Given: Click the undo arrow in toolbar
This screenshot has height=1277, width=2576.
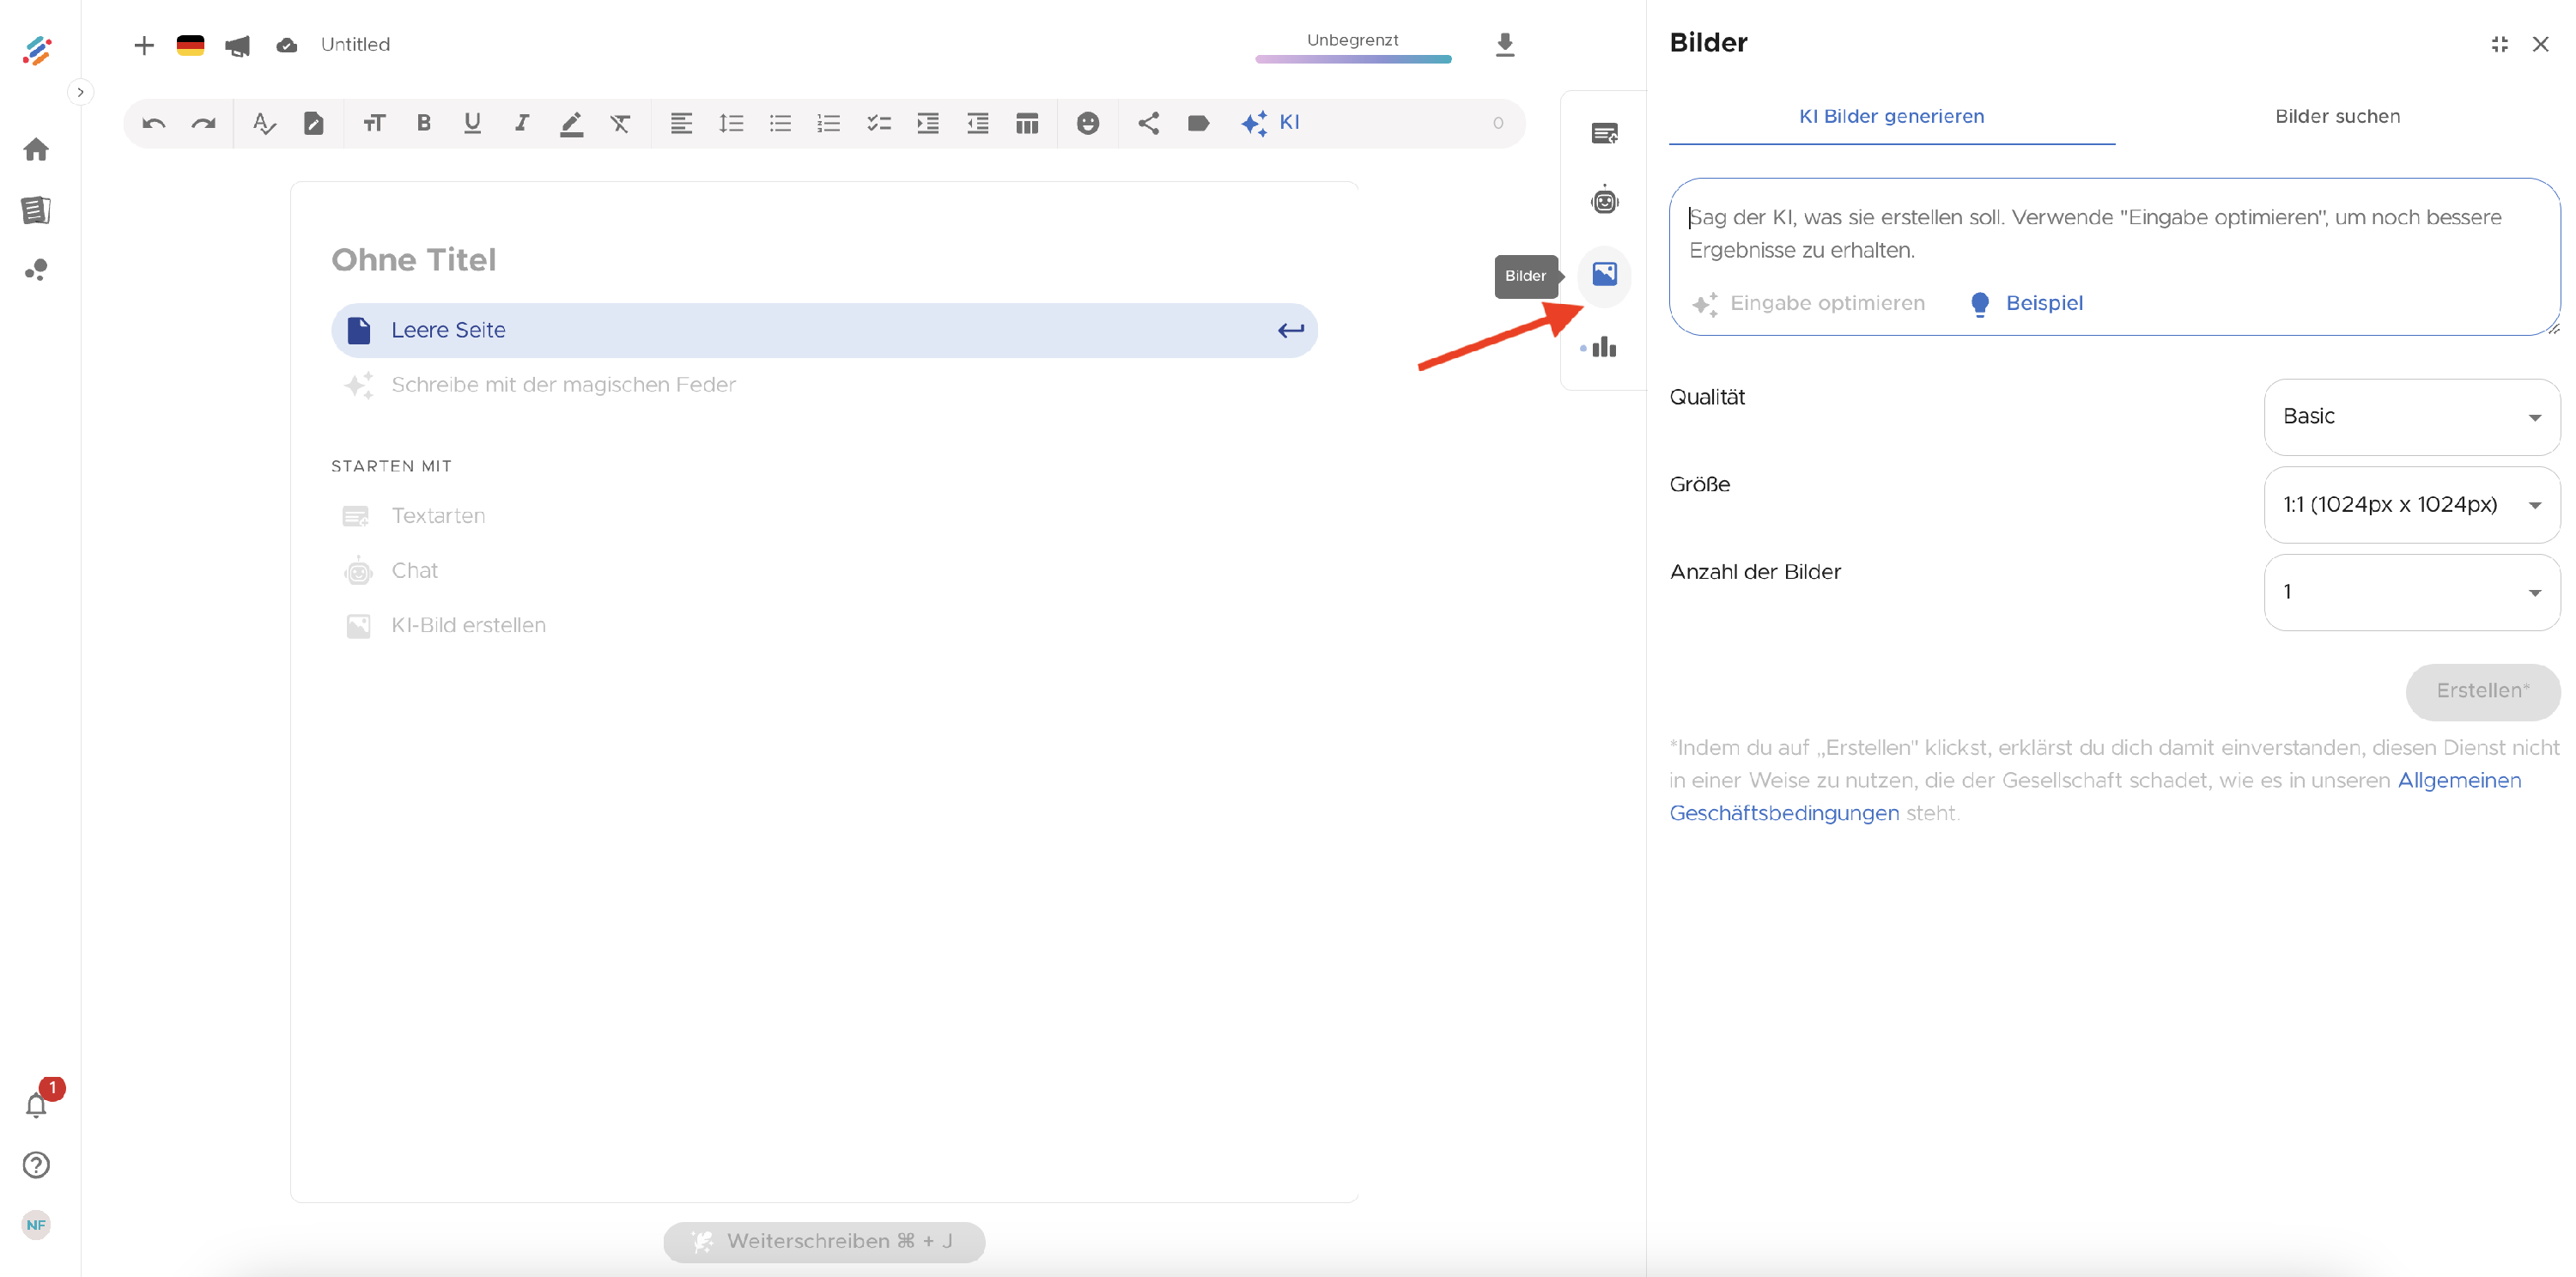Looking at the screenshot, I should [153, 123].
